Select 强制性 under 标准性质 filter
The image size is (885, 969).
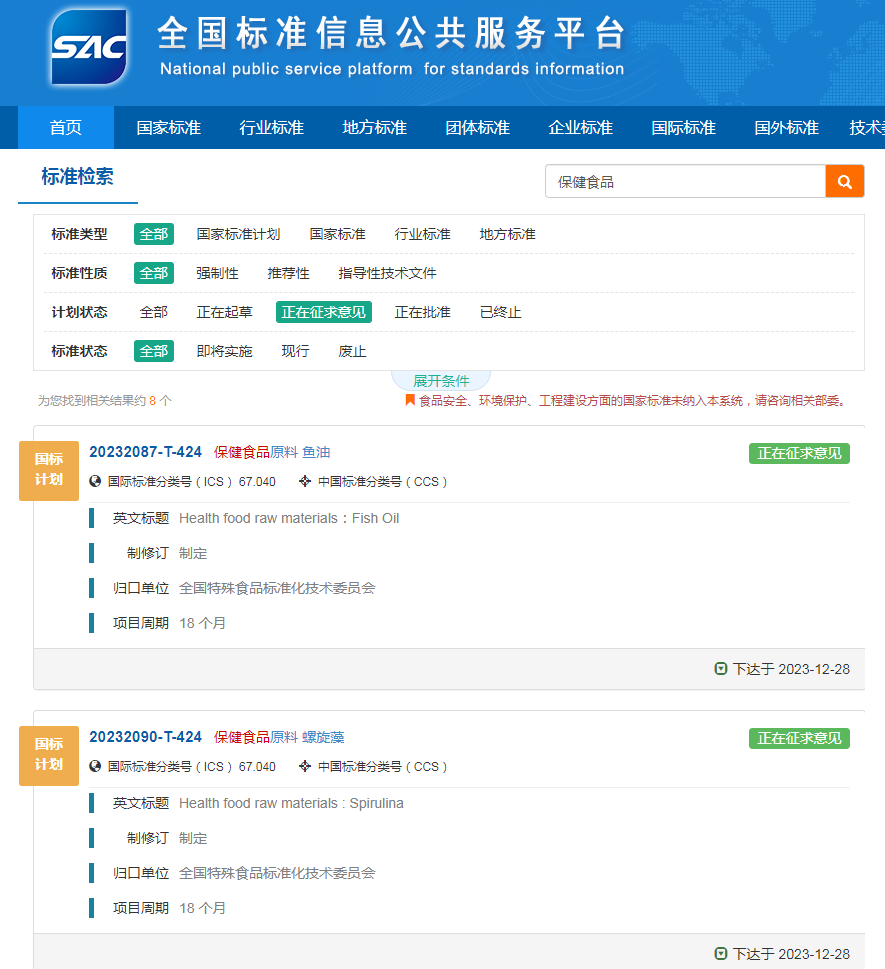pyautogui.click(x=217, y=273)
